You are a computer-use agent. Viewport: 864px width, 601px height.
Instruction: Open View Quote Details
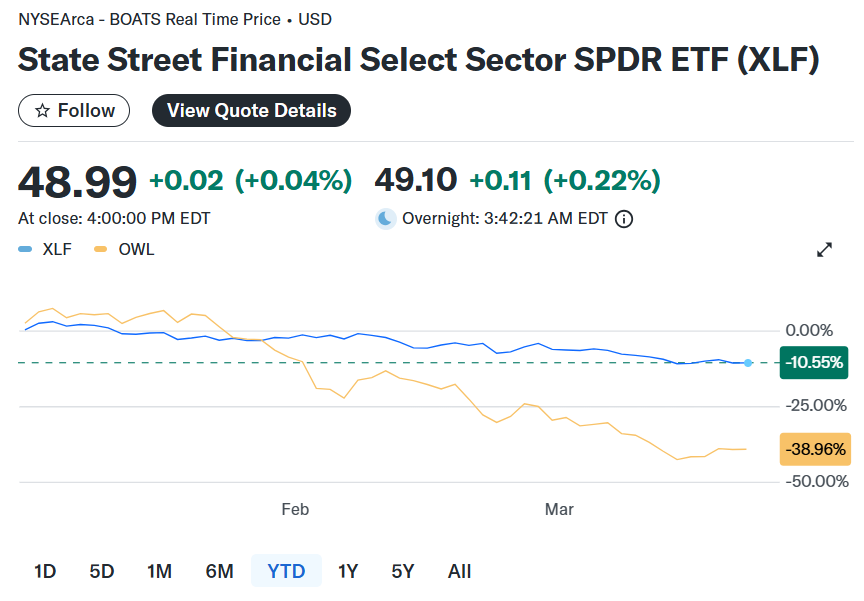(251, 111)
